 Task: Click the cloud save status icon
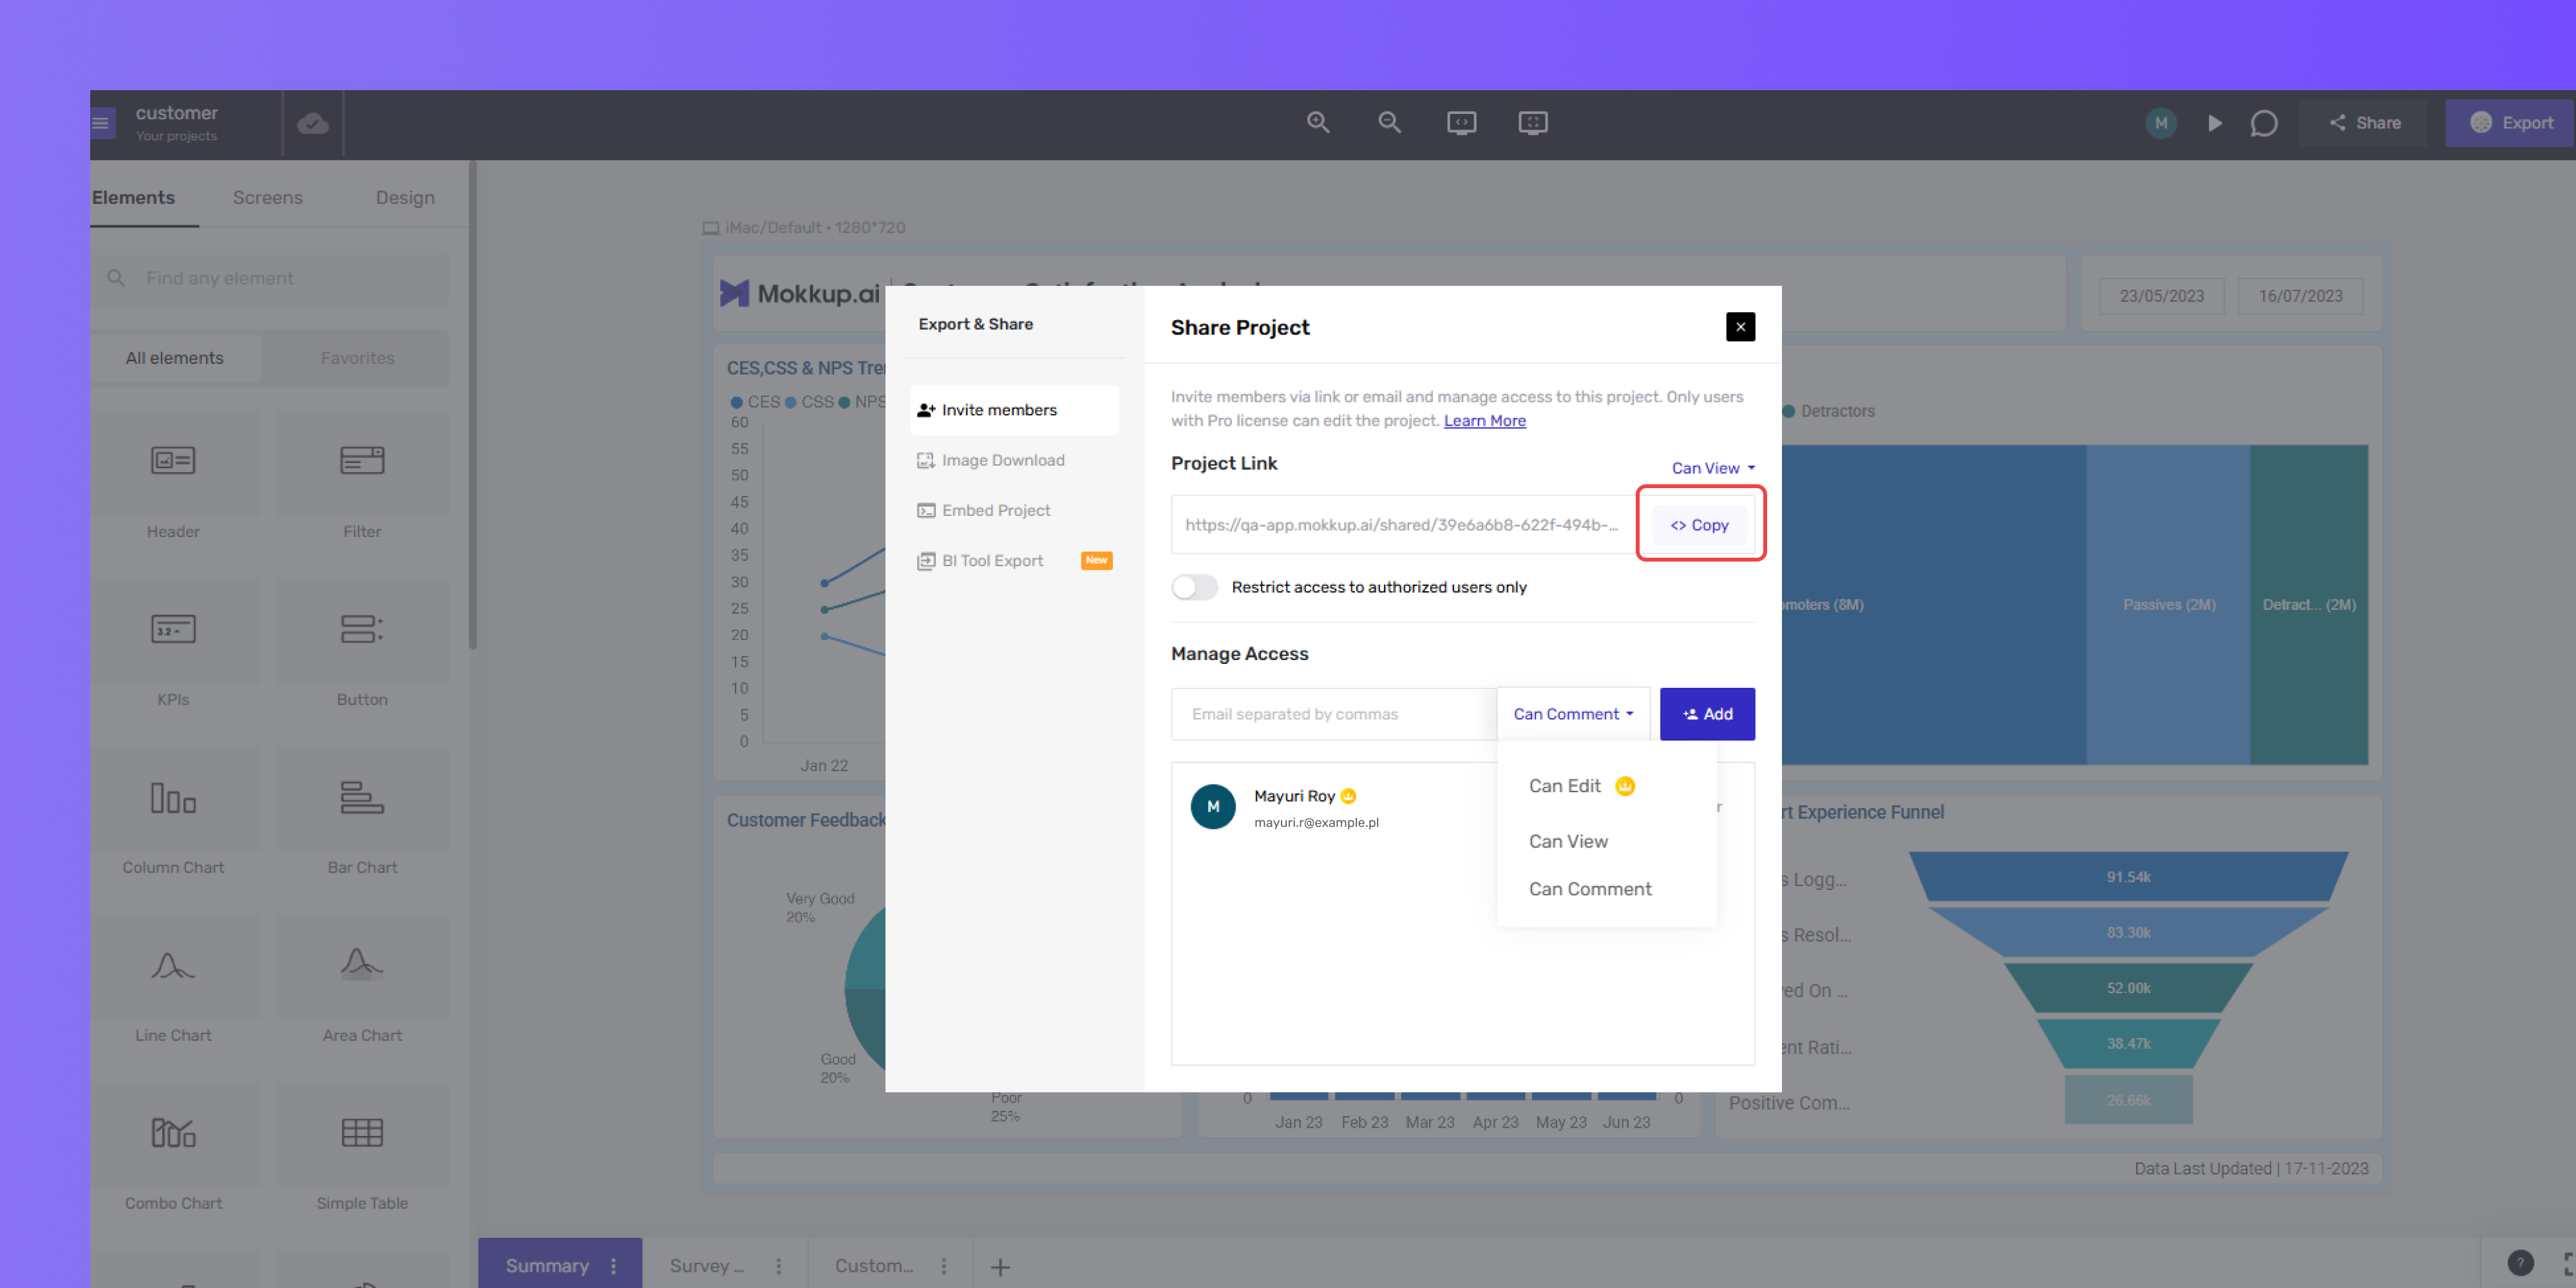pyautogui.click(x=313, y=123)
